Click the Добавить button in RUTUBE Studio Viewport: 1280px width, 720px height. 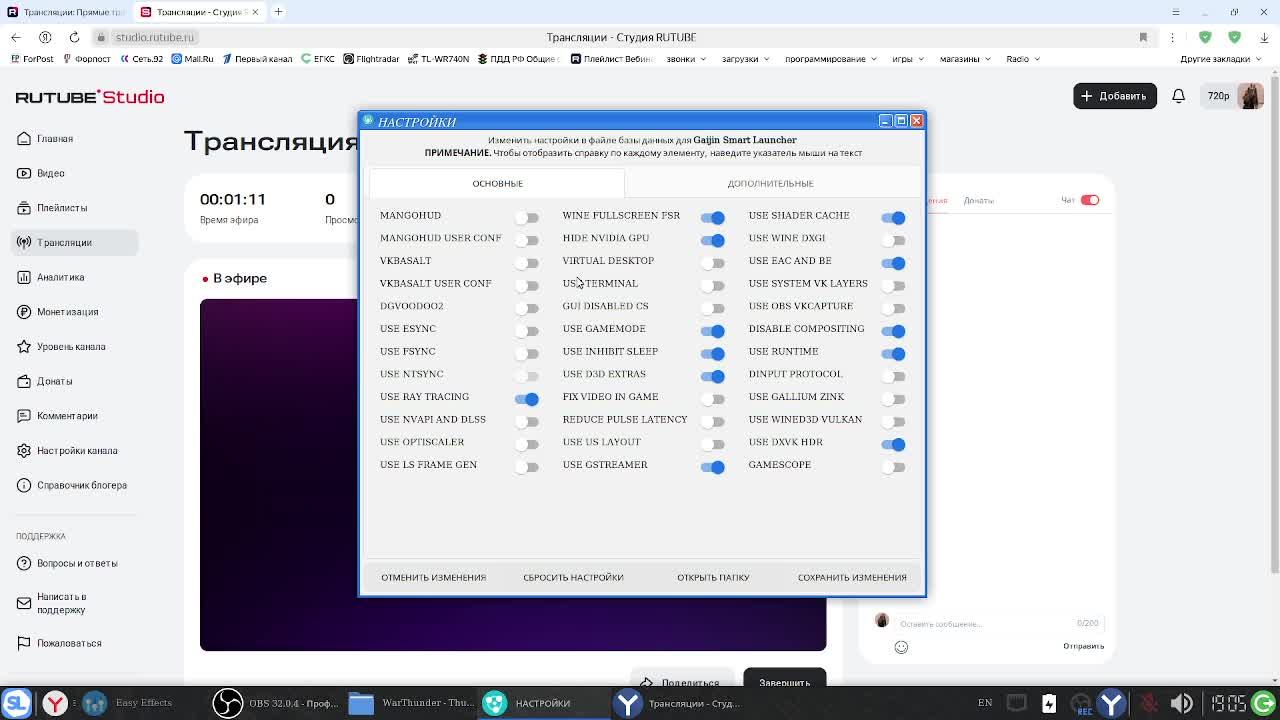pyautogui.click(x=1114, y=96)
